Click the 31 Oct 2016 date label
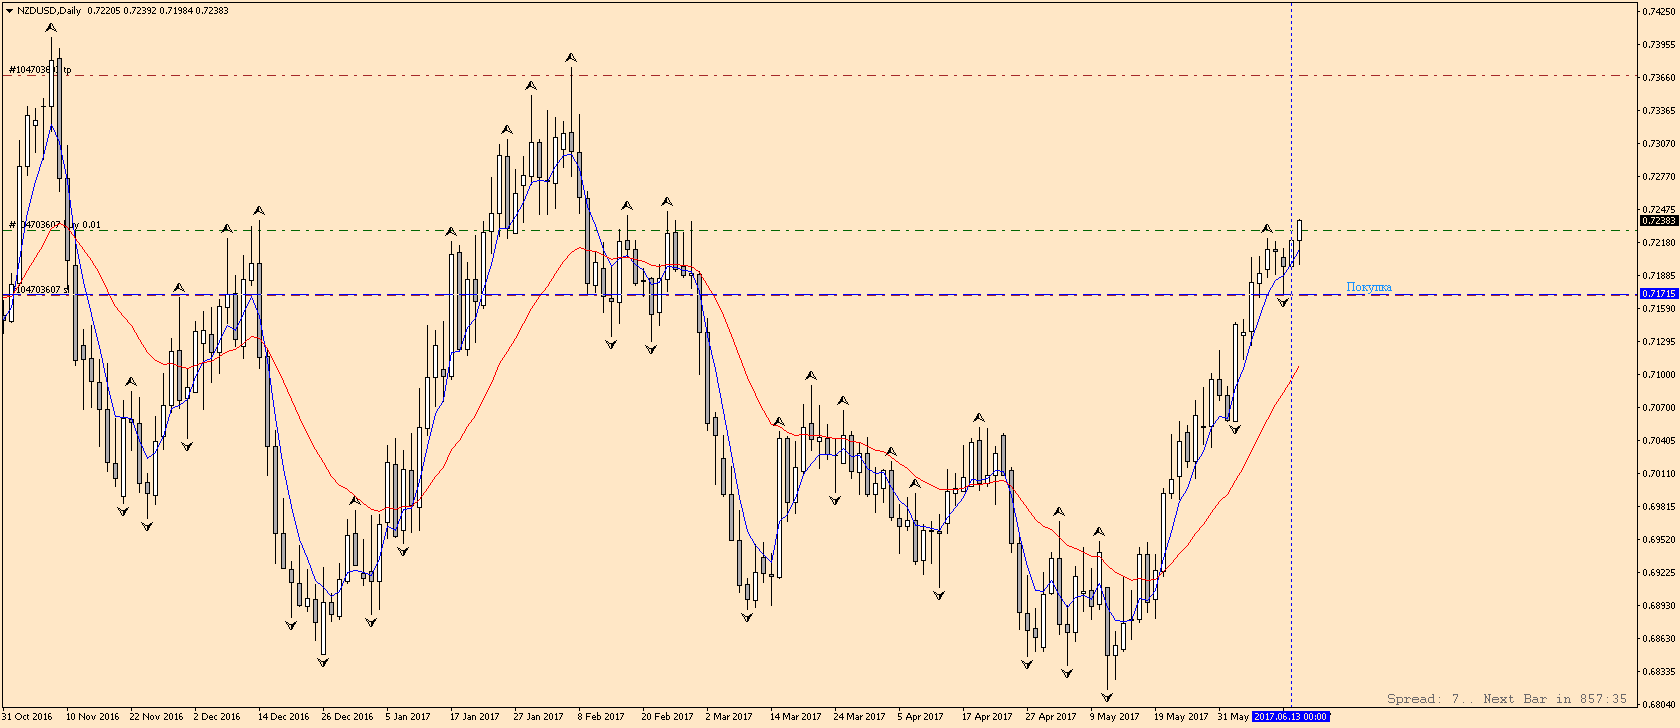The width and height of the screenshot is (1680, 728). click(28, 717)
